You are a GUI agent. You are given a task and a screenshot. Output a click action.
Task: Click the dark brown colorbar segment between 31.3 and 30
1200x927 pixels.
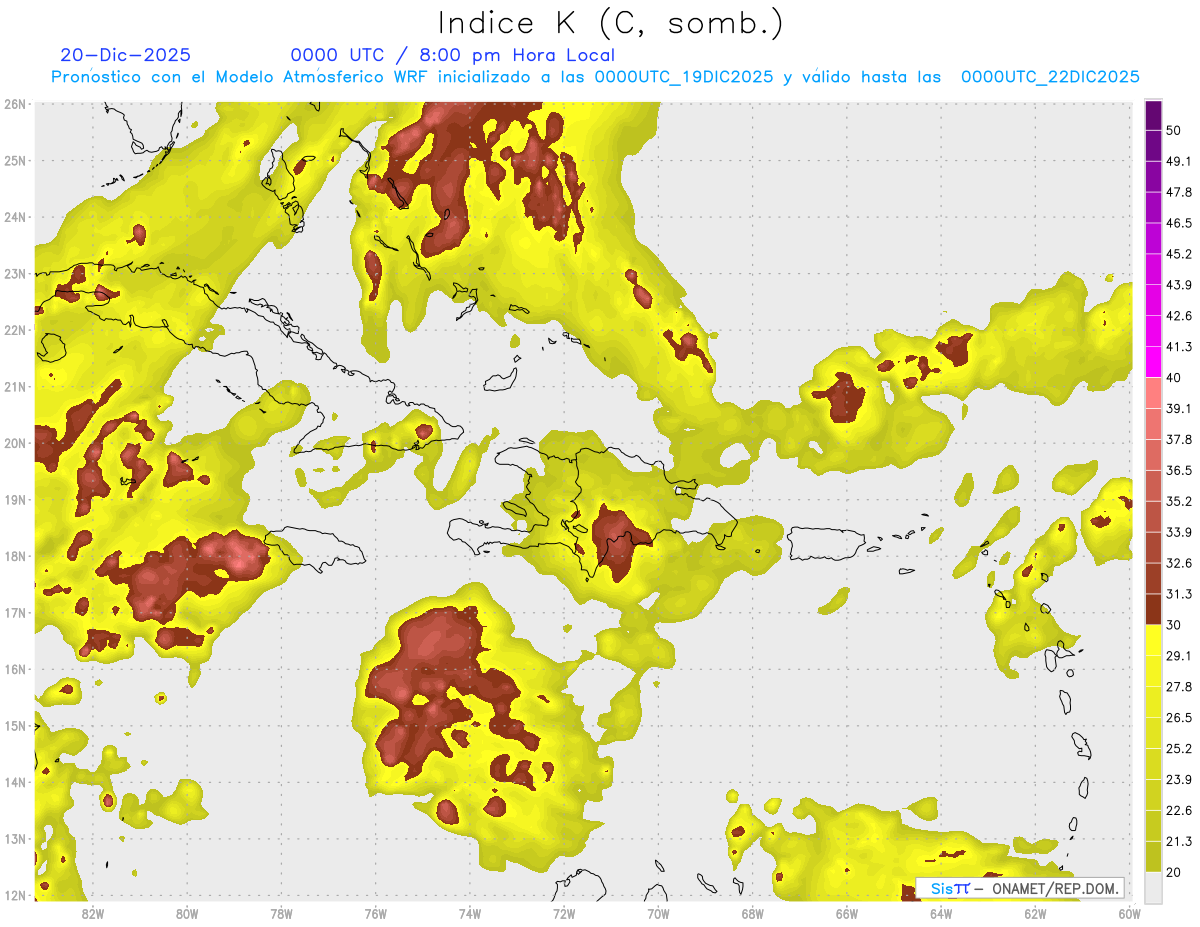coord(1154,609)
